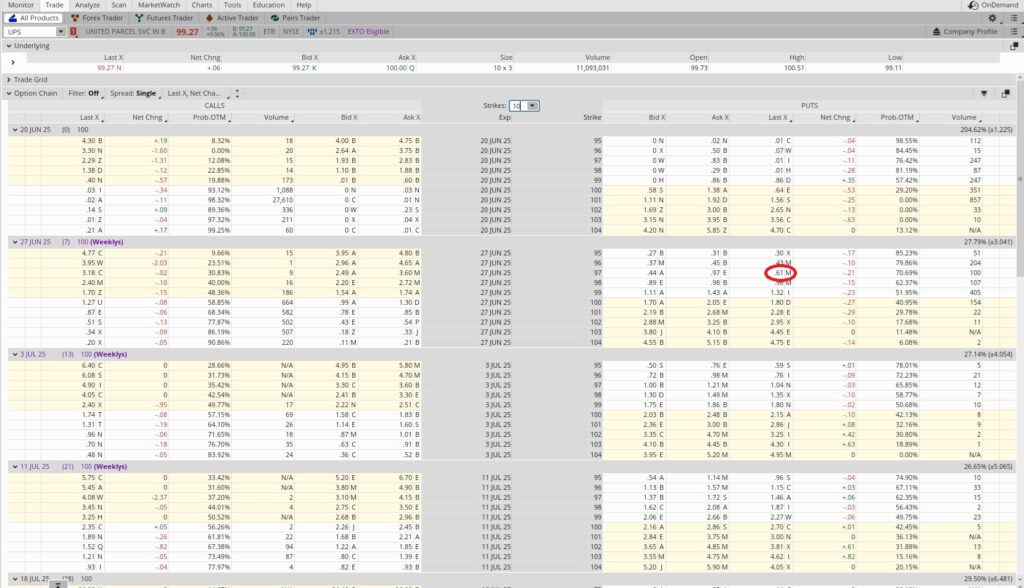Launch OnDemand market replay mode
This screenshot has height=588, width=1024.
point(998,5)
